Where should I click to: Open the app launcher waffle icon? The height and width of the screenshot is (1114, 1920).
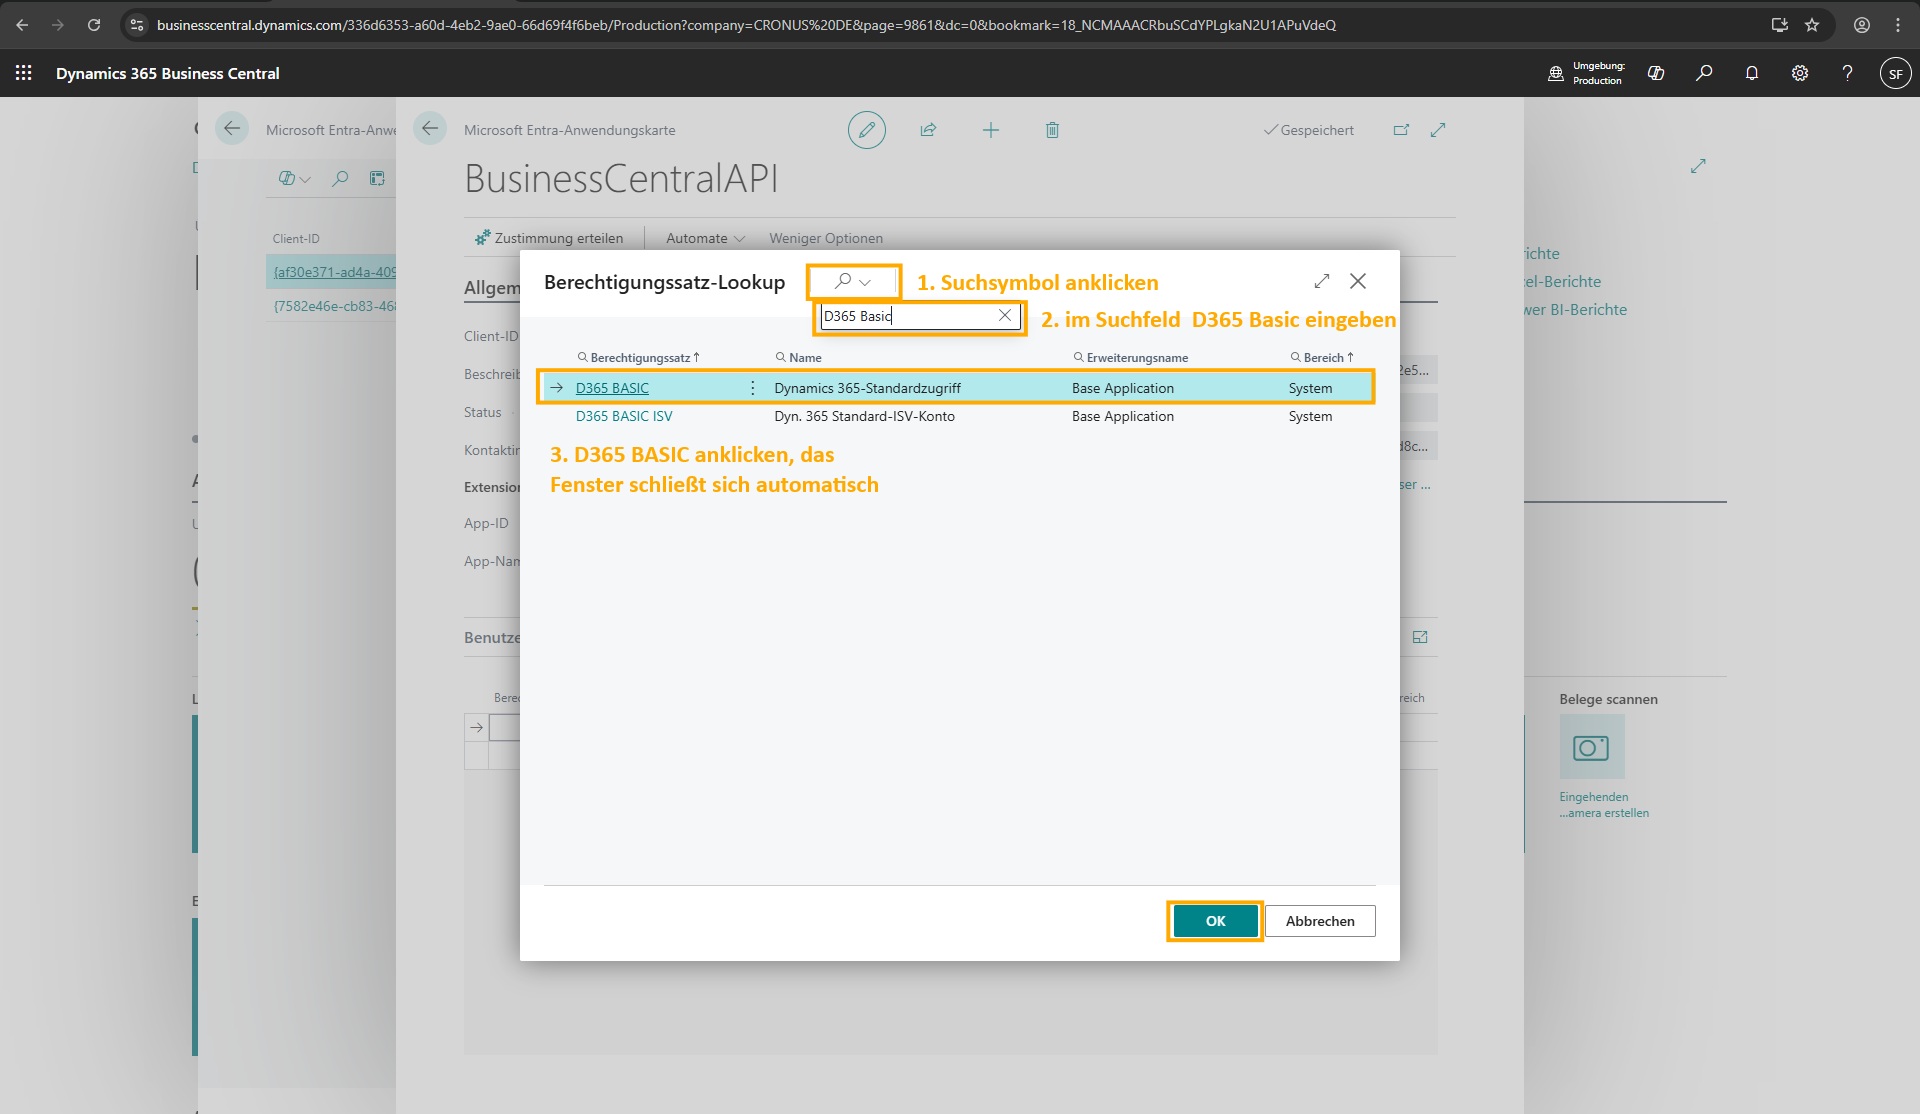coord(24,73)
